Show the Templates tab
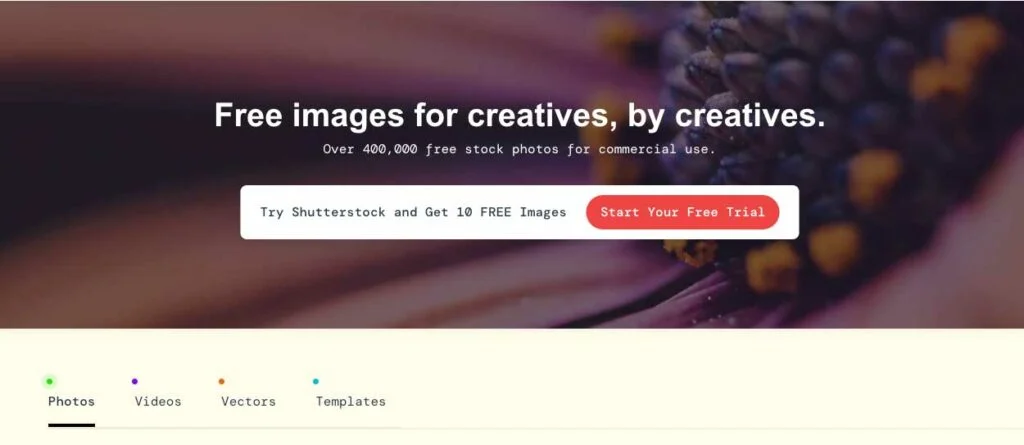The image size is (1024, 445). point(351,401)
